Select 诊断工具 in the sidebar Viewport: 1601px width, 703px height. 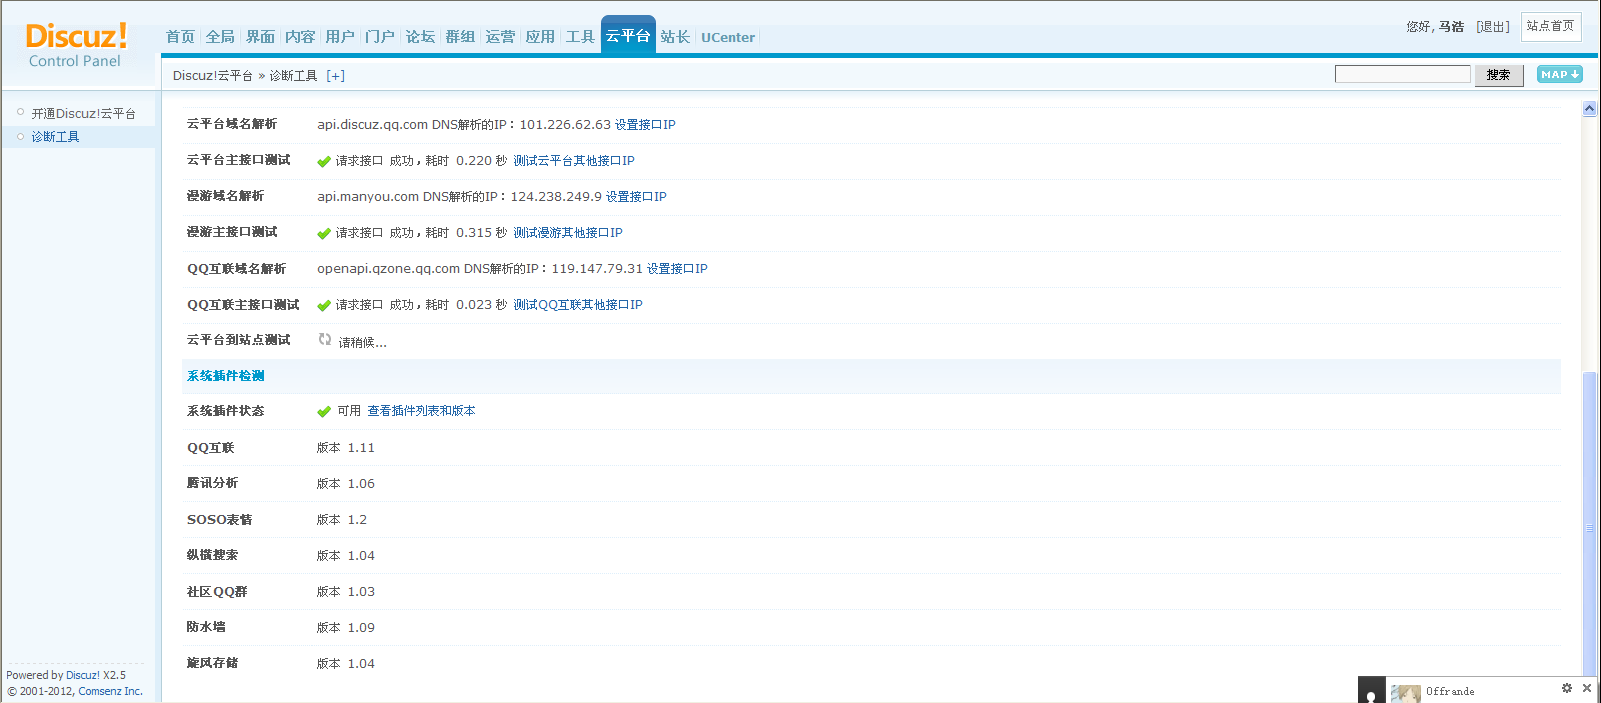click(55, 137)
